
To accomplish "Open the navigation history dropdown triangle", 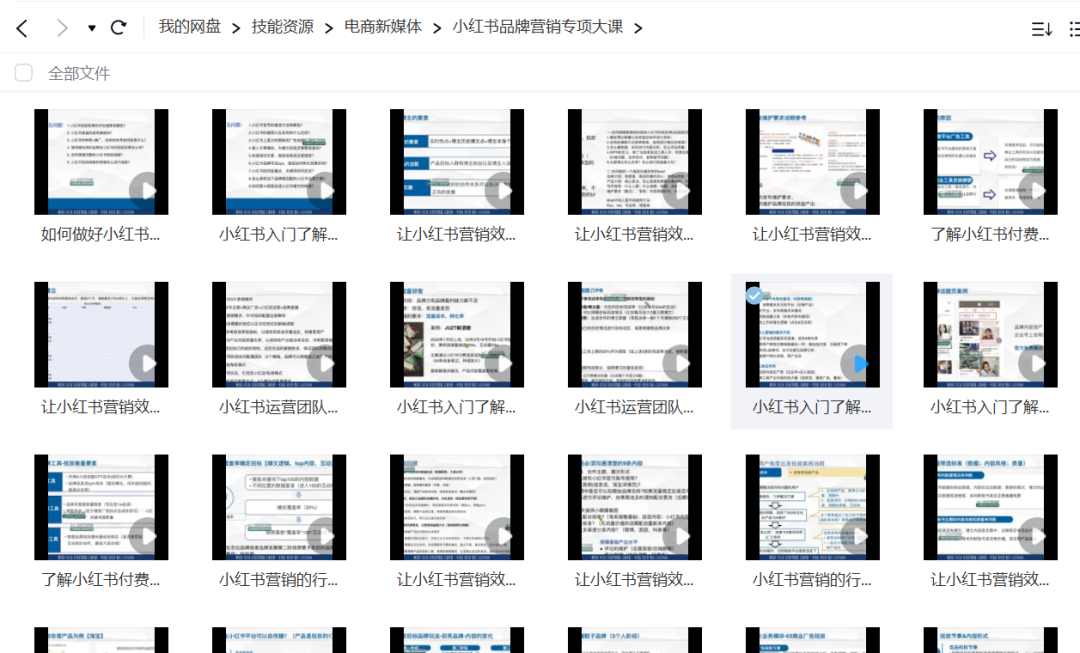I will click(x=92, y=28).
